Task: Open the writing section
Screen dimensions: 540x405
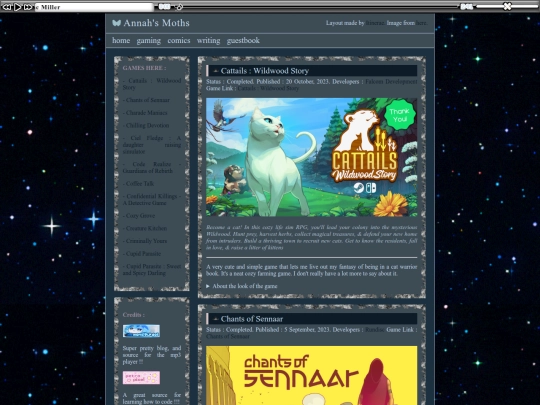Action: point(208,41)
